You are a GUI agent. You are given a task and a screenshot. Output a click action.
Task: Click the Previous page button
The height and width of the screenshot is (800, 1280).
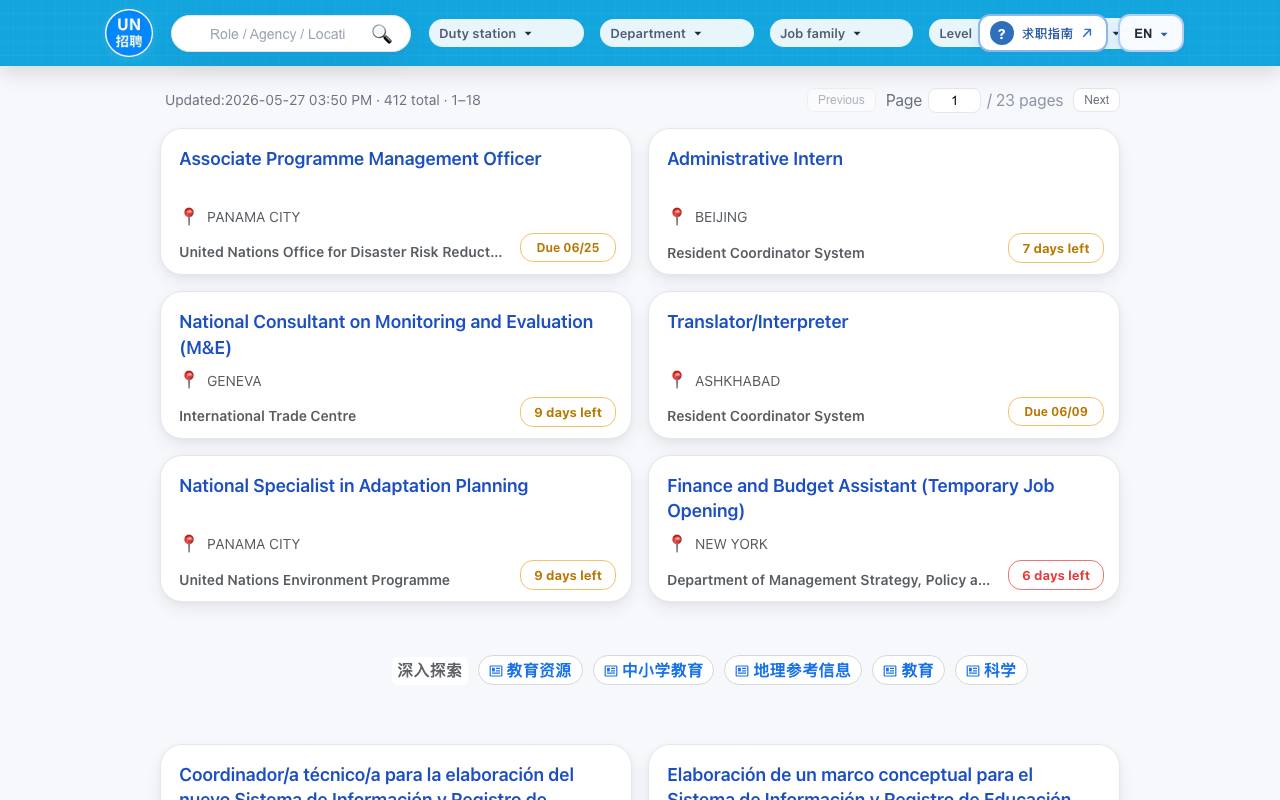point(841,100)
